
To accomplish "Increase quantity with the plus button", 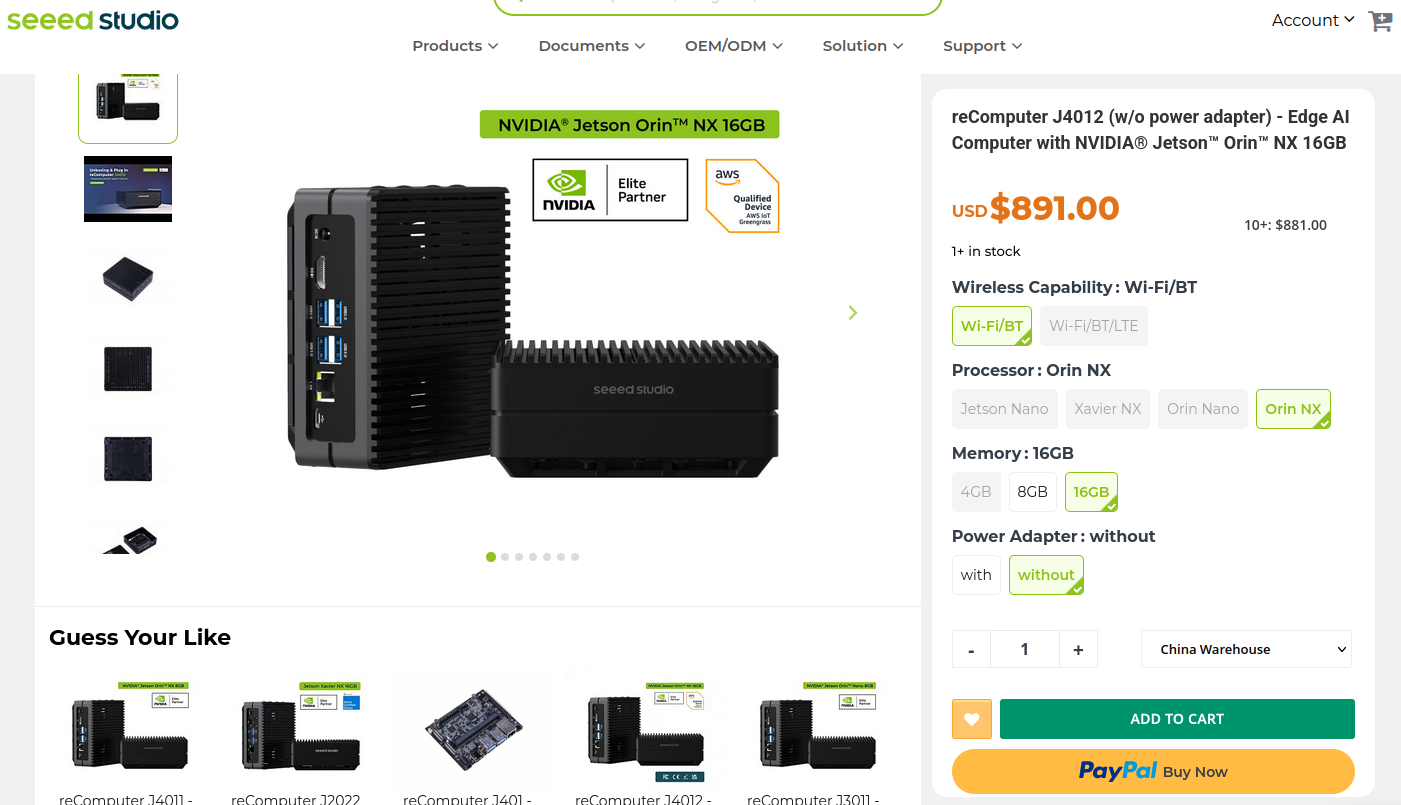I will [x=1078, y=649].
